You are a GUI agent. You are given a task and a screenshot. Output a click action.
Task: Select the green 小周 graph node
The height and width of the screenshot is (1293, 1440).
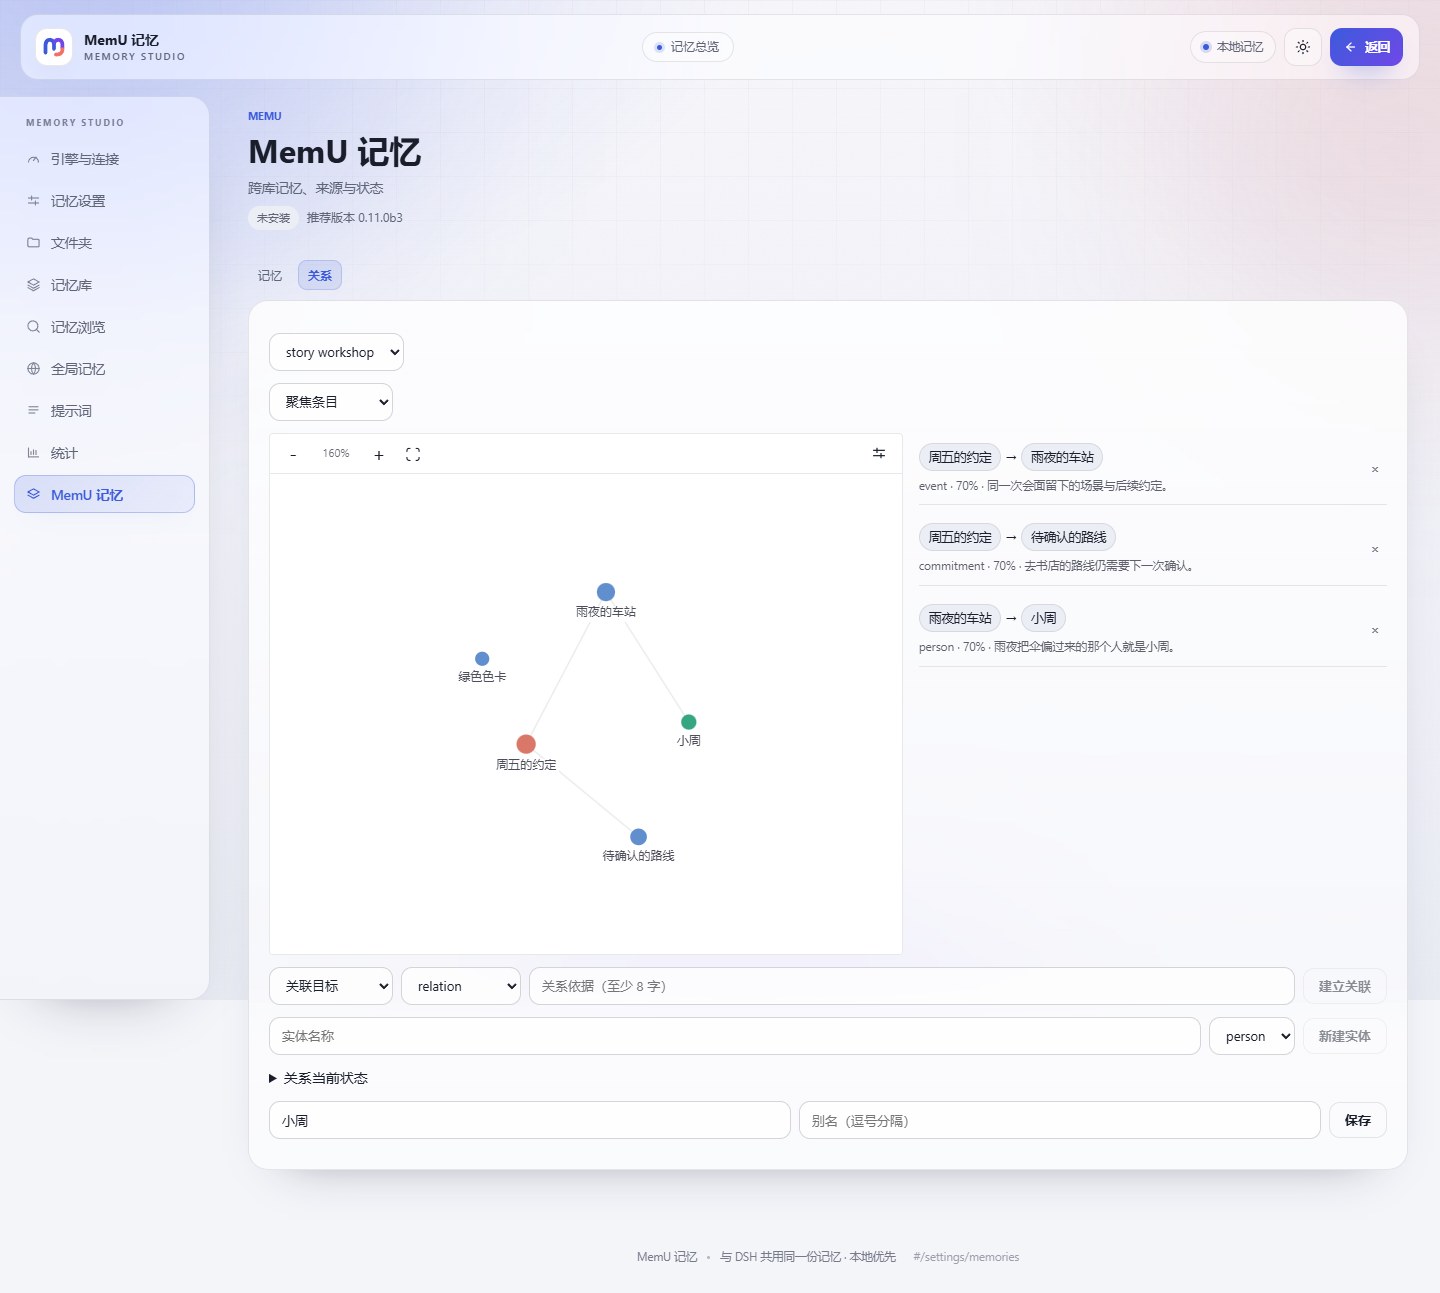tap(689, 722)
